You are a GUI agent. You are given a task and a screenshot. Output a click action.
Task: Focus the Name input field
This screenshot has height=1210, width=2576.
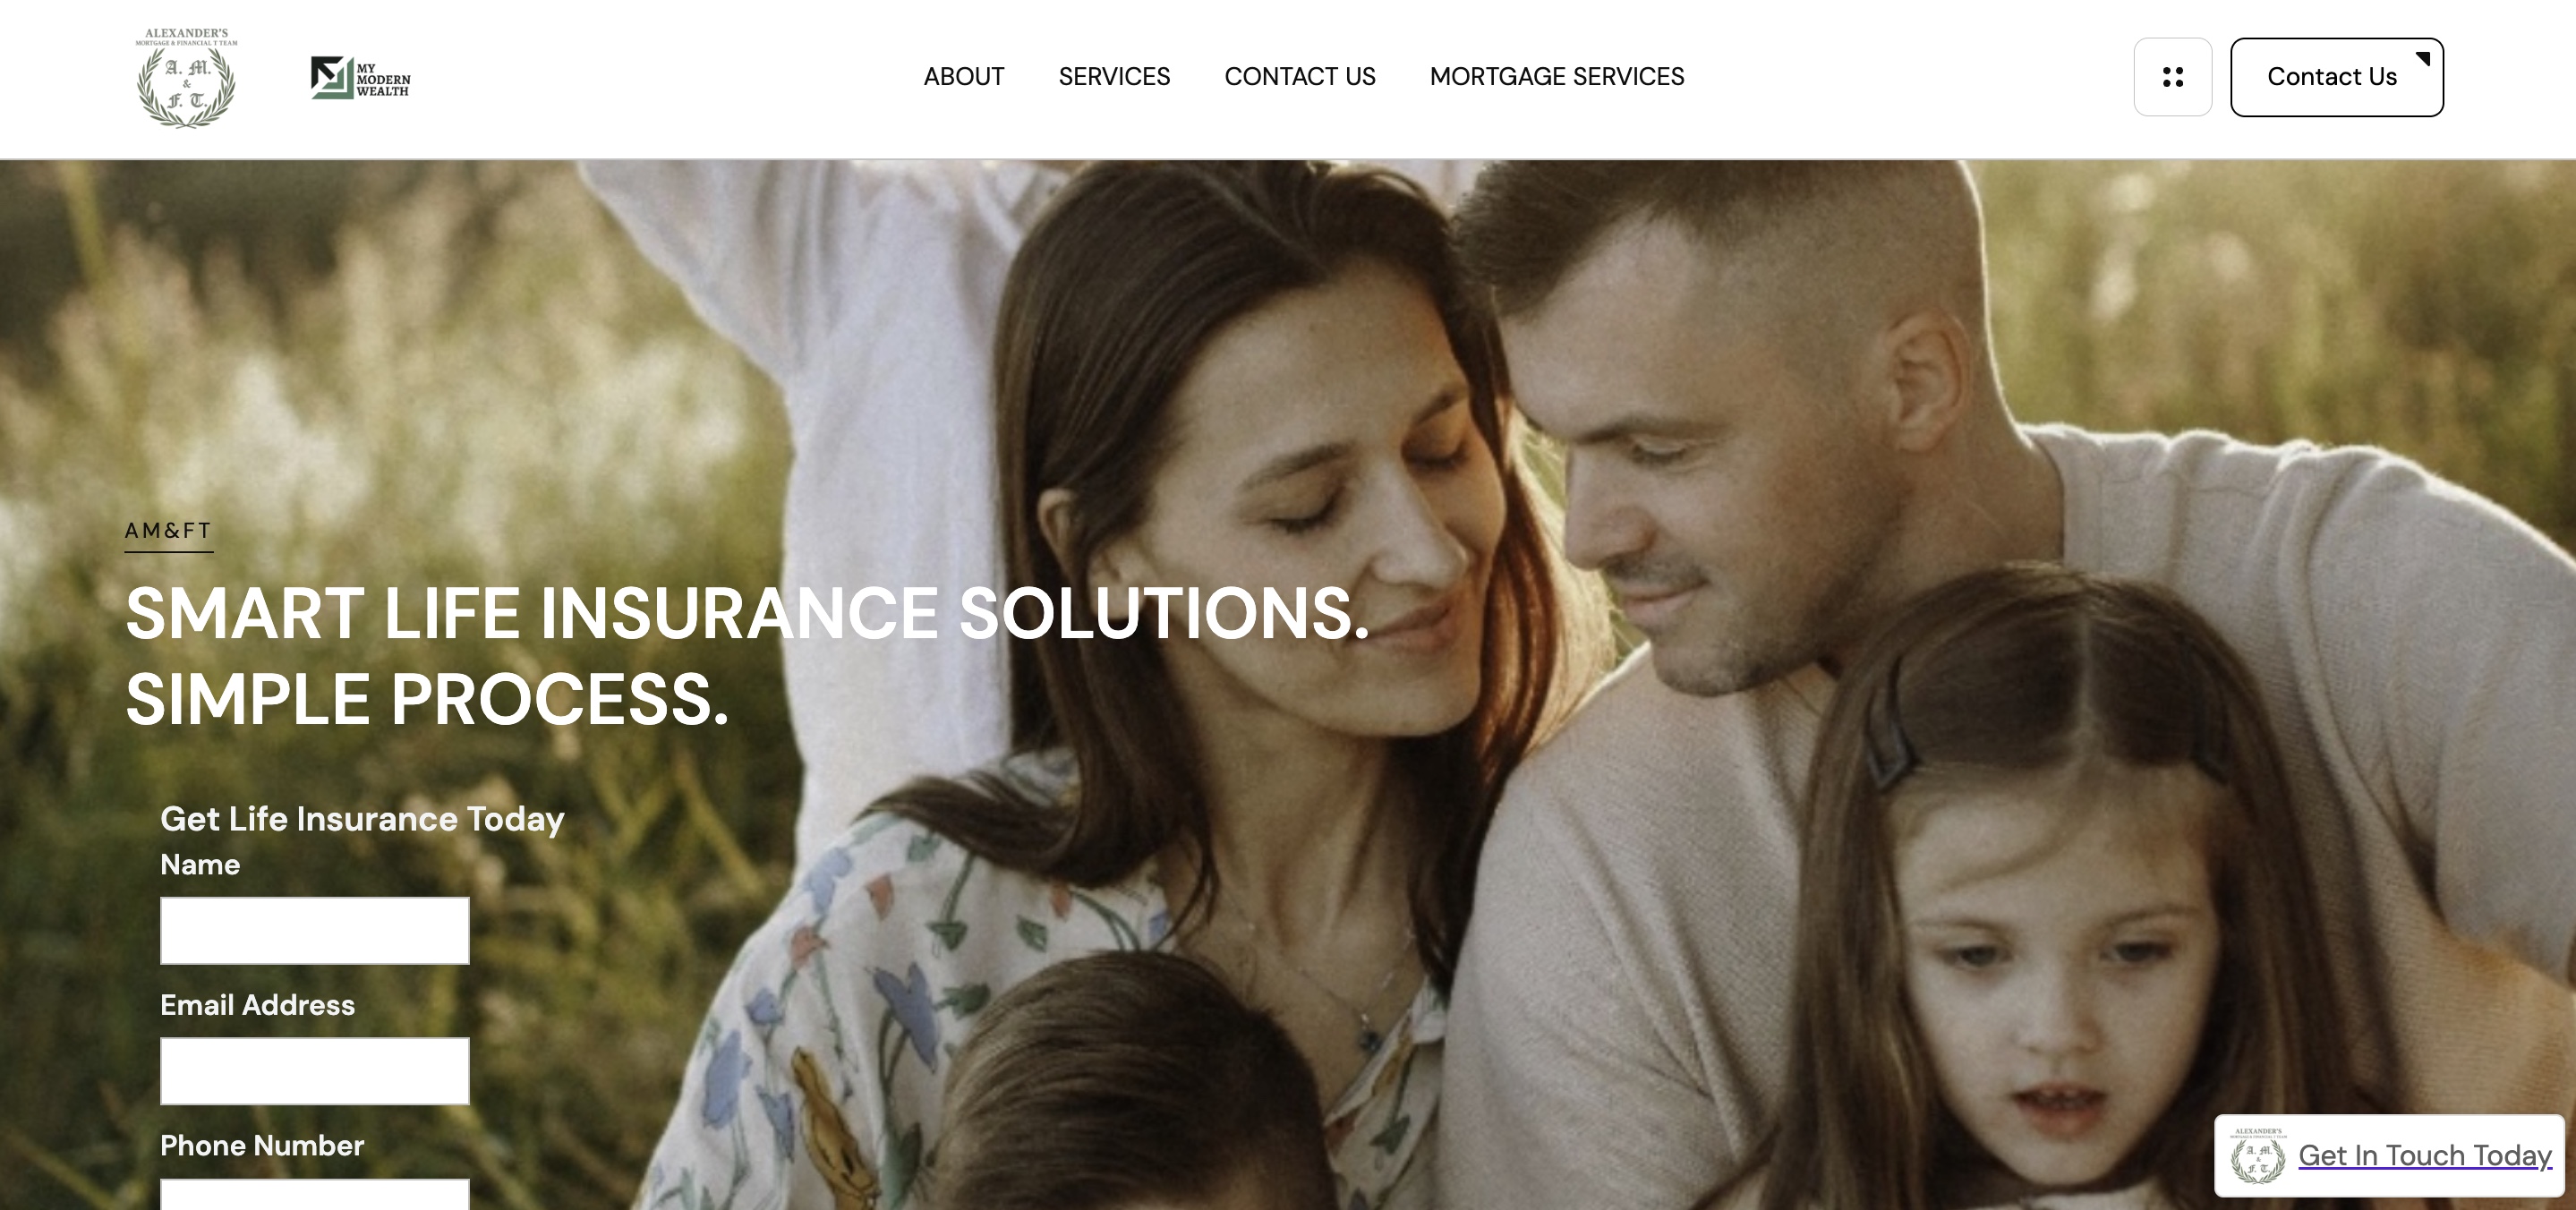click(x=315, y=931)
